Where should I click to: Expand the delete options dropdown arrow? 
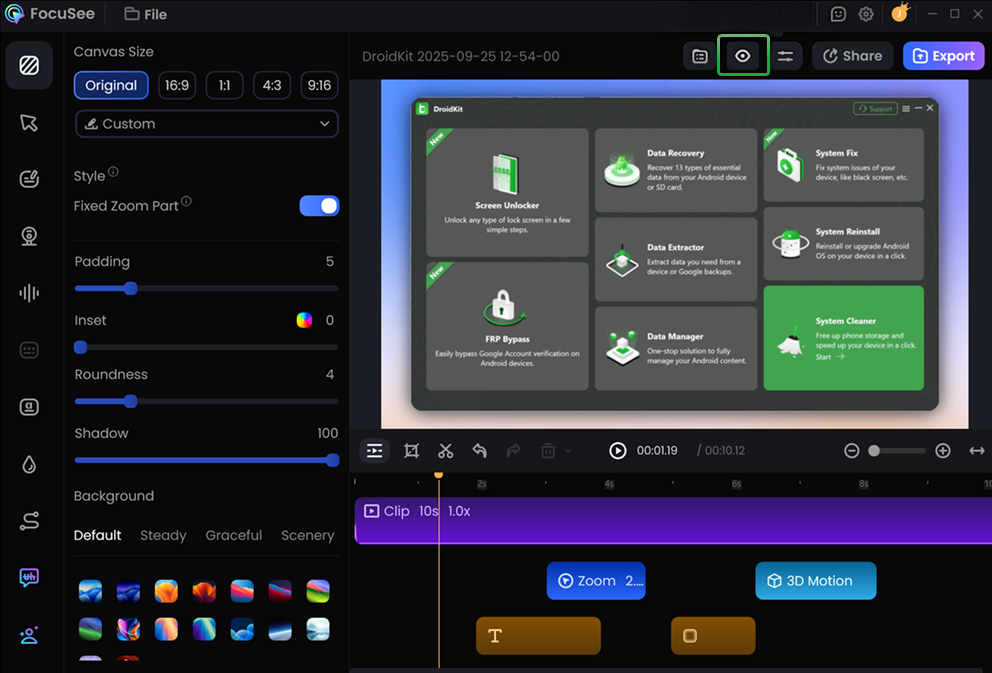568,450
